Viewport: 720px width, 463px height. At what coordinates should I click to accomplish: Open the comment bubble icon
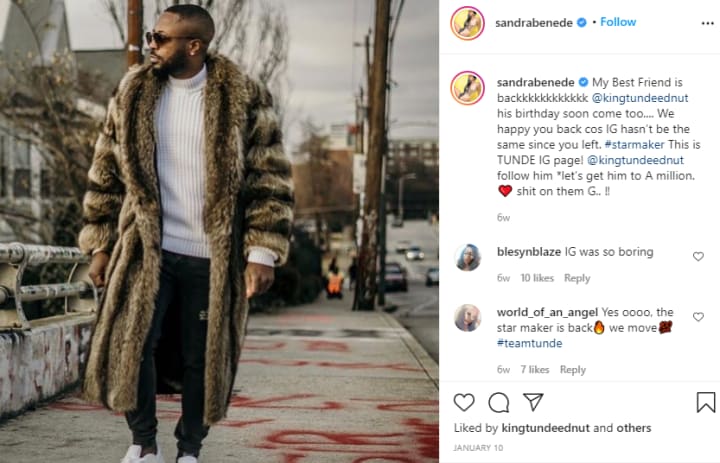[498, 403]
